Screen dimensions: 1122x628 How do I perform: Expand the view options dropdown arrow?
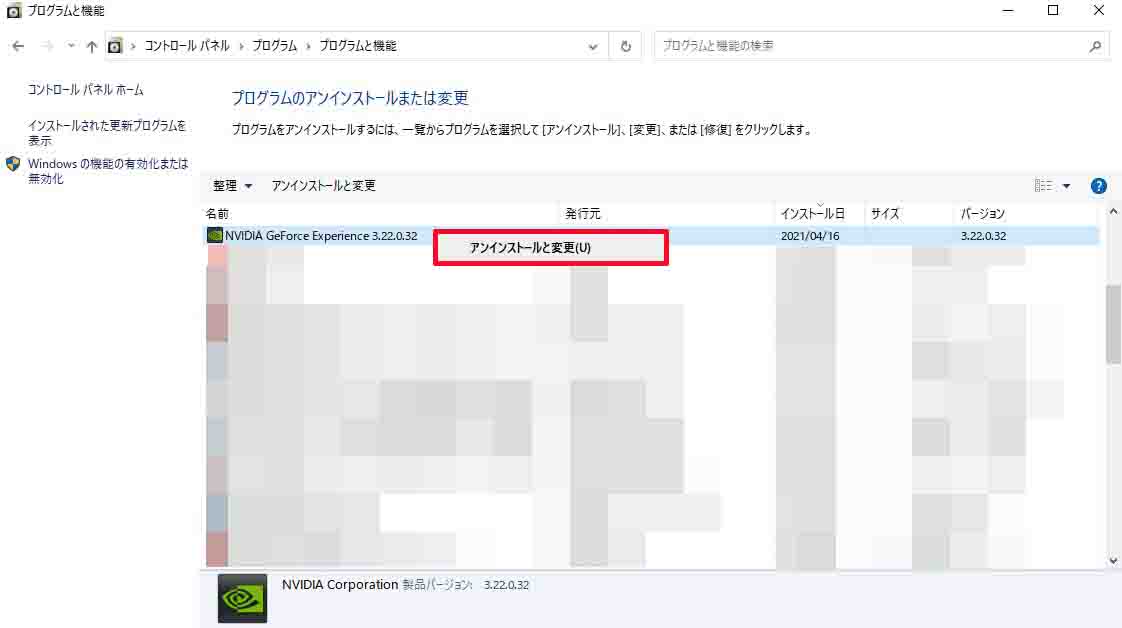(x=1066, y=186)
